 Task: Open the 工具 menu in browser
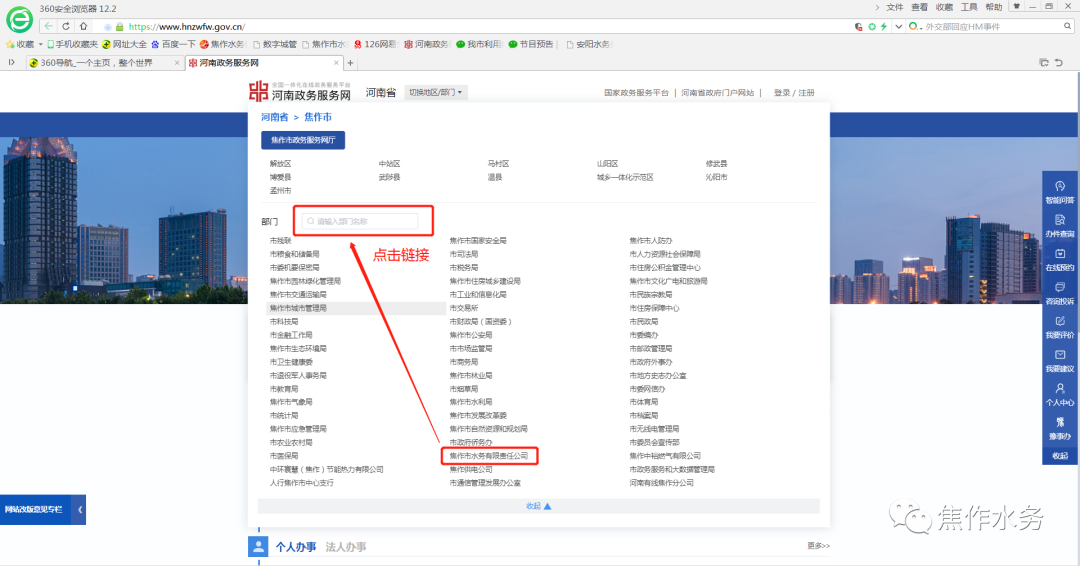coord(969,7)
